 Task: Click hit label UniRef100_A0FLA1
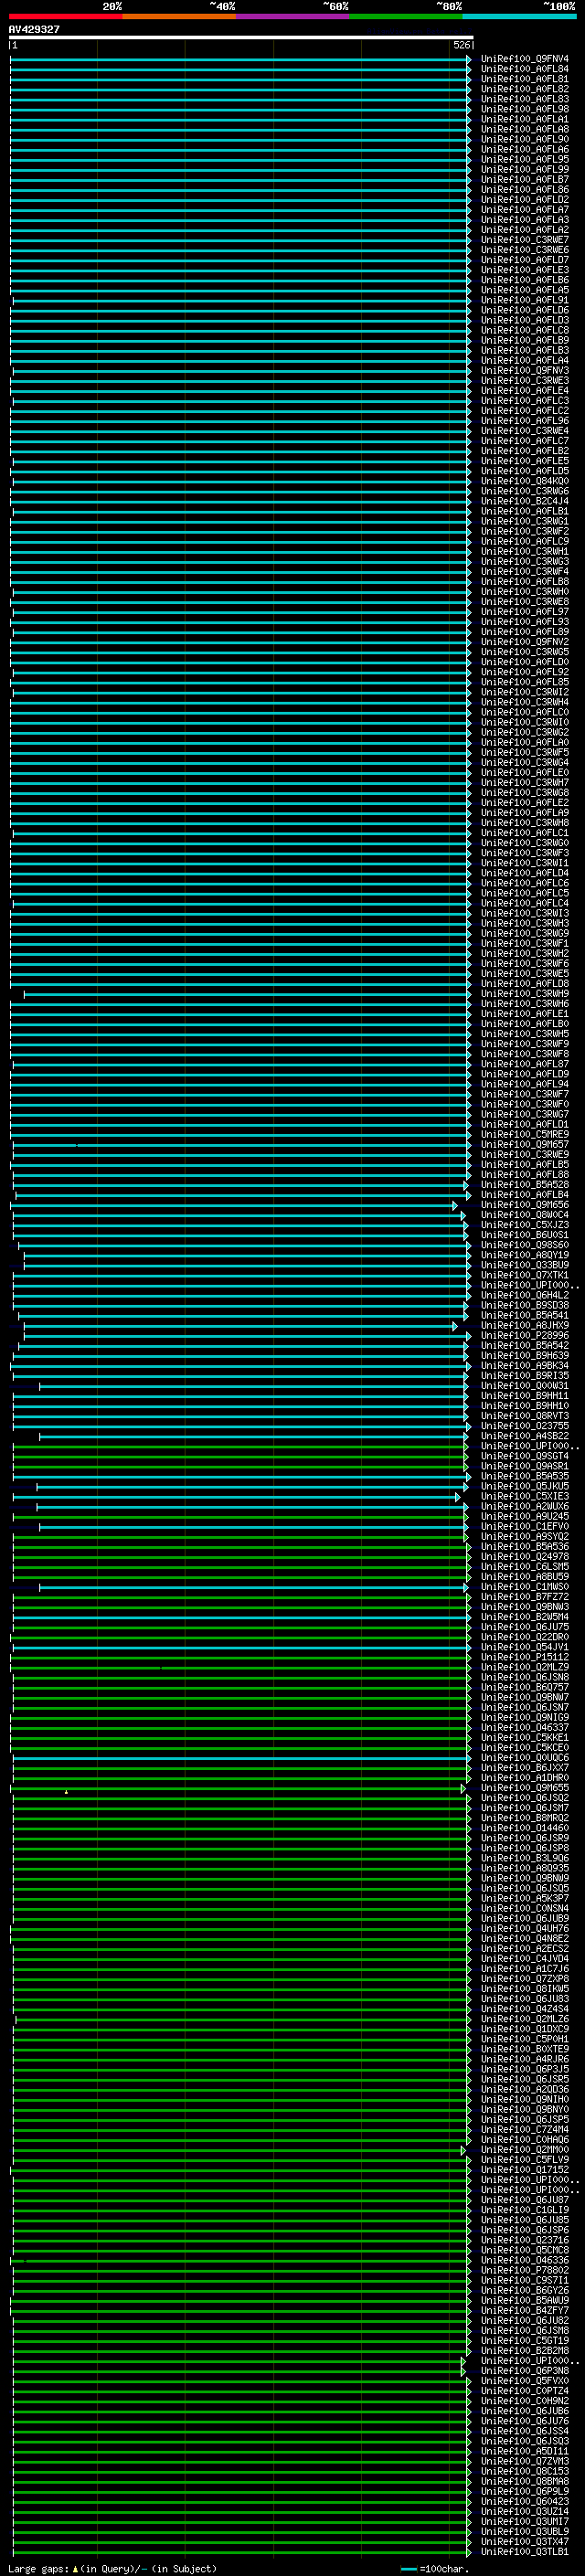525,119
